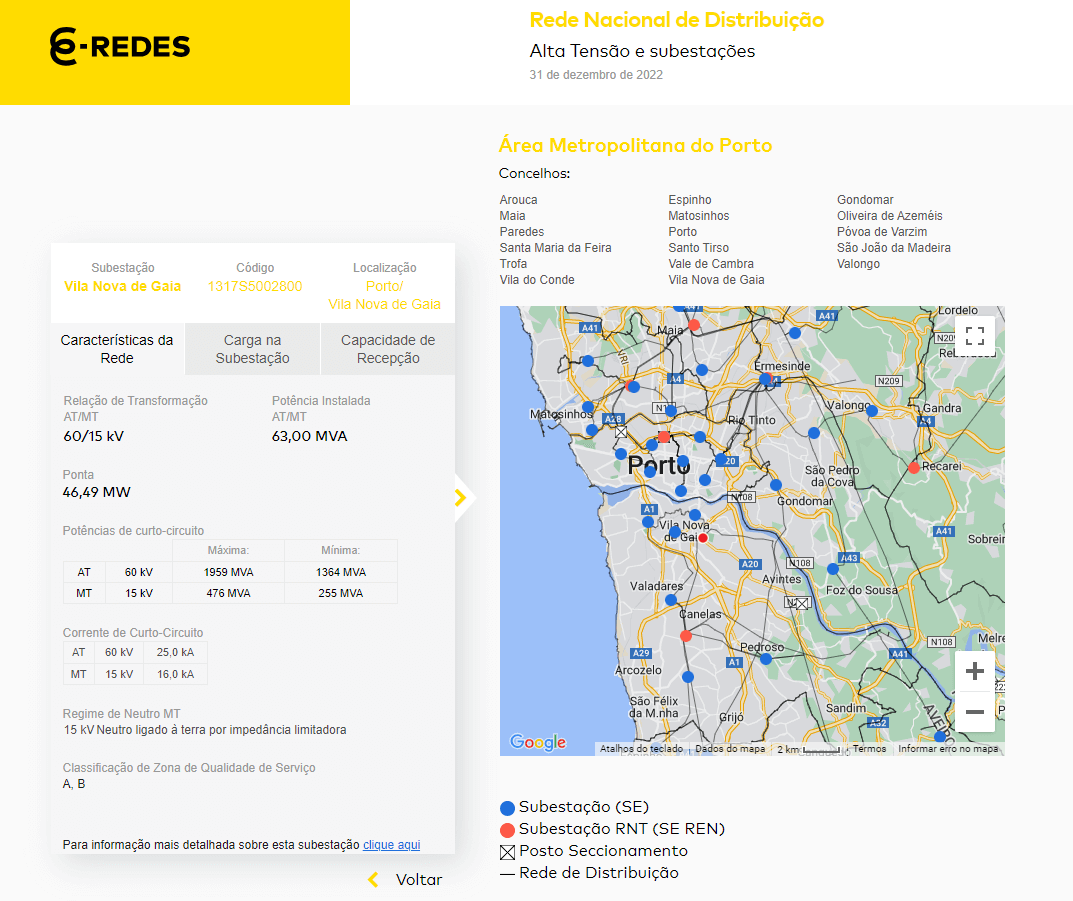1073x901 pixels.
Task: Zoom out on the map
Action: click(x=975, y=712)
